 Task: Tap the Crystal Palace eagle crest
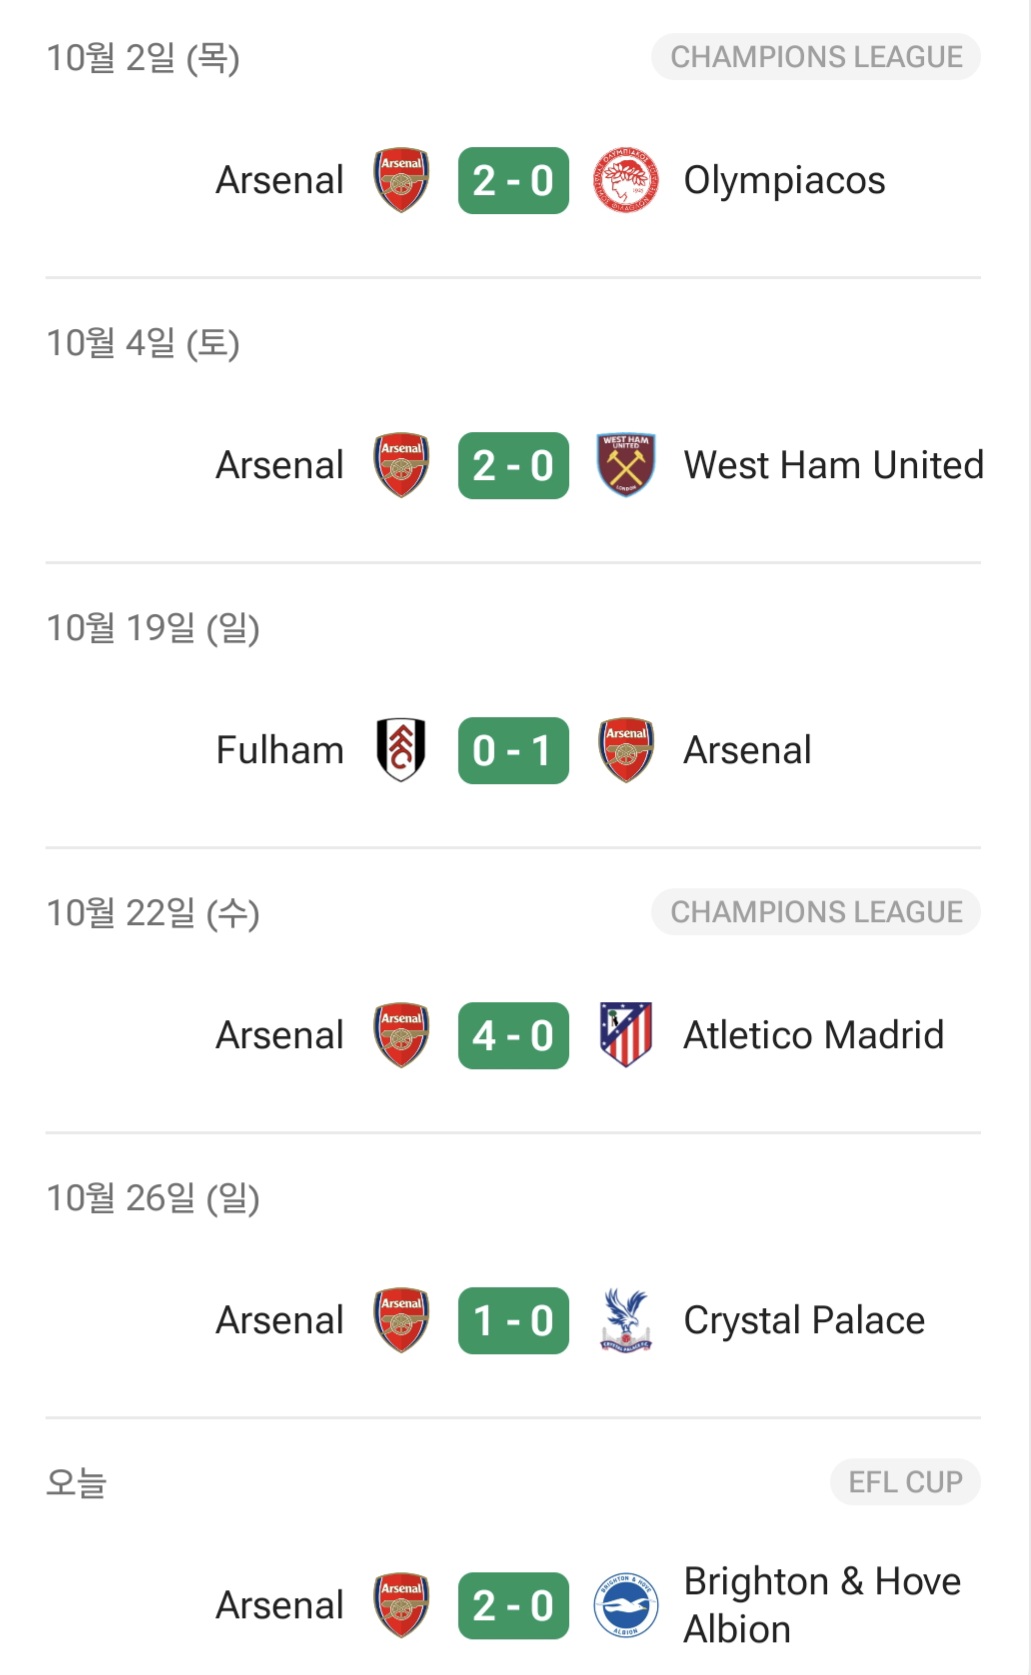[x=625, y=1320]
